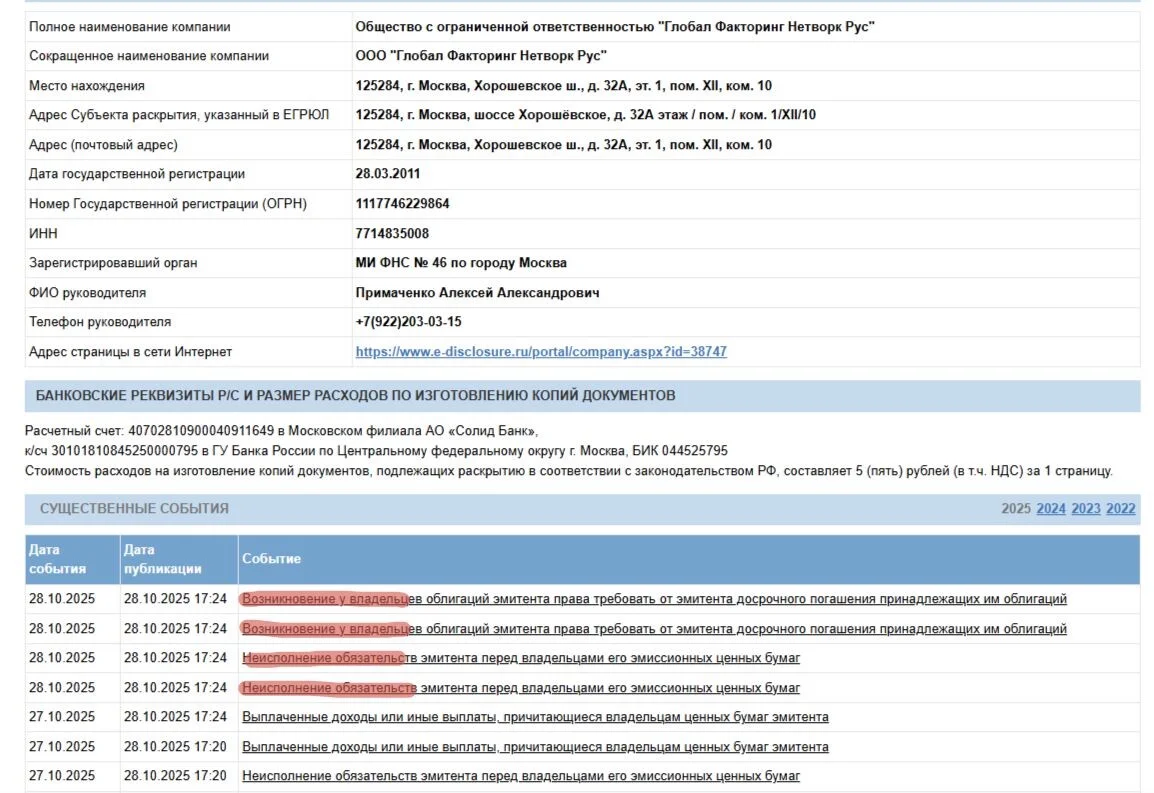
Task: Select the к/сч line with БИК 044525795
Action: [x=376, y=451]
